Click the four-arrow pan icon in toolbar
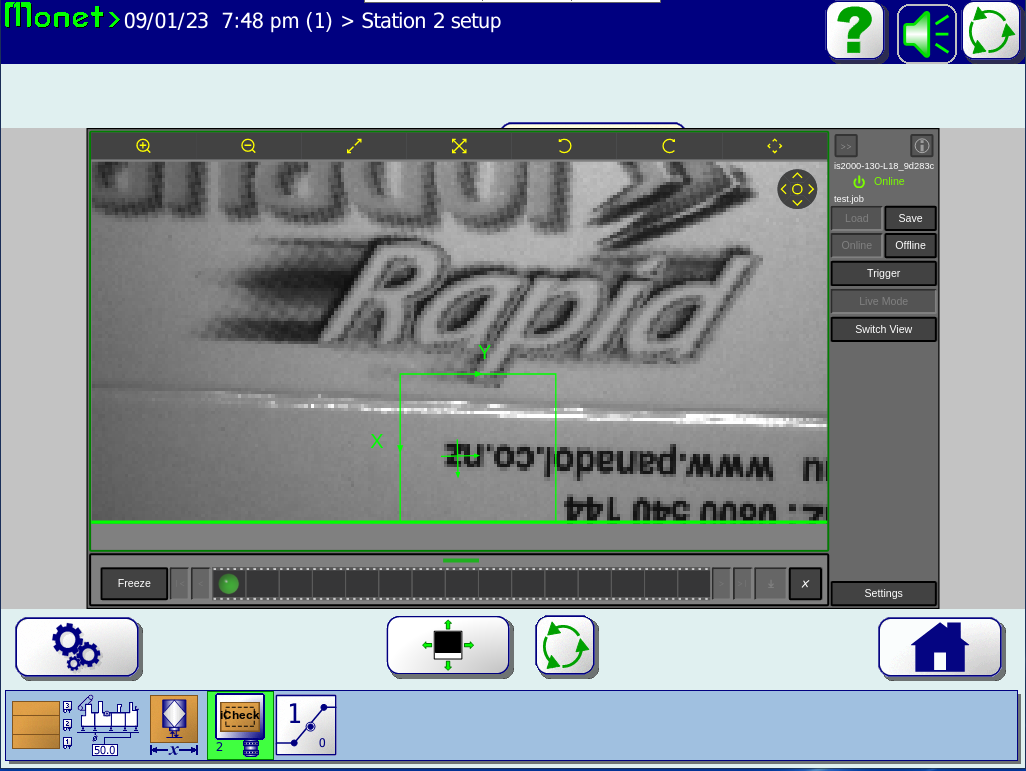The height and width of the screenshot is (771, 1026). (775, 146)
